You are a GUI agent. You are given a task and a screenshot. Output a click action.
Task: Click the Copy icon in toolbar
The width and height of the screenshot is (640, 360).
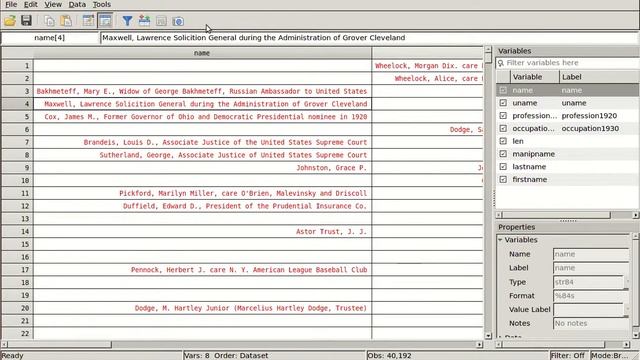pyautogui.click(x=49, y=20)
